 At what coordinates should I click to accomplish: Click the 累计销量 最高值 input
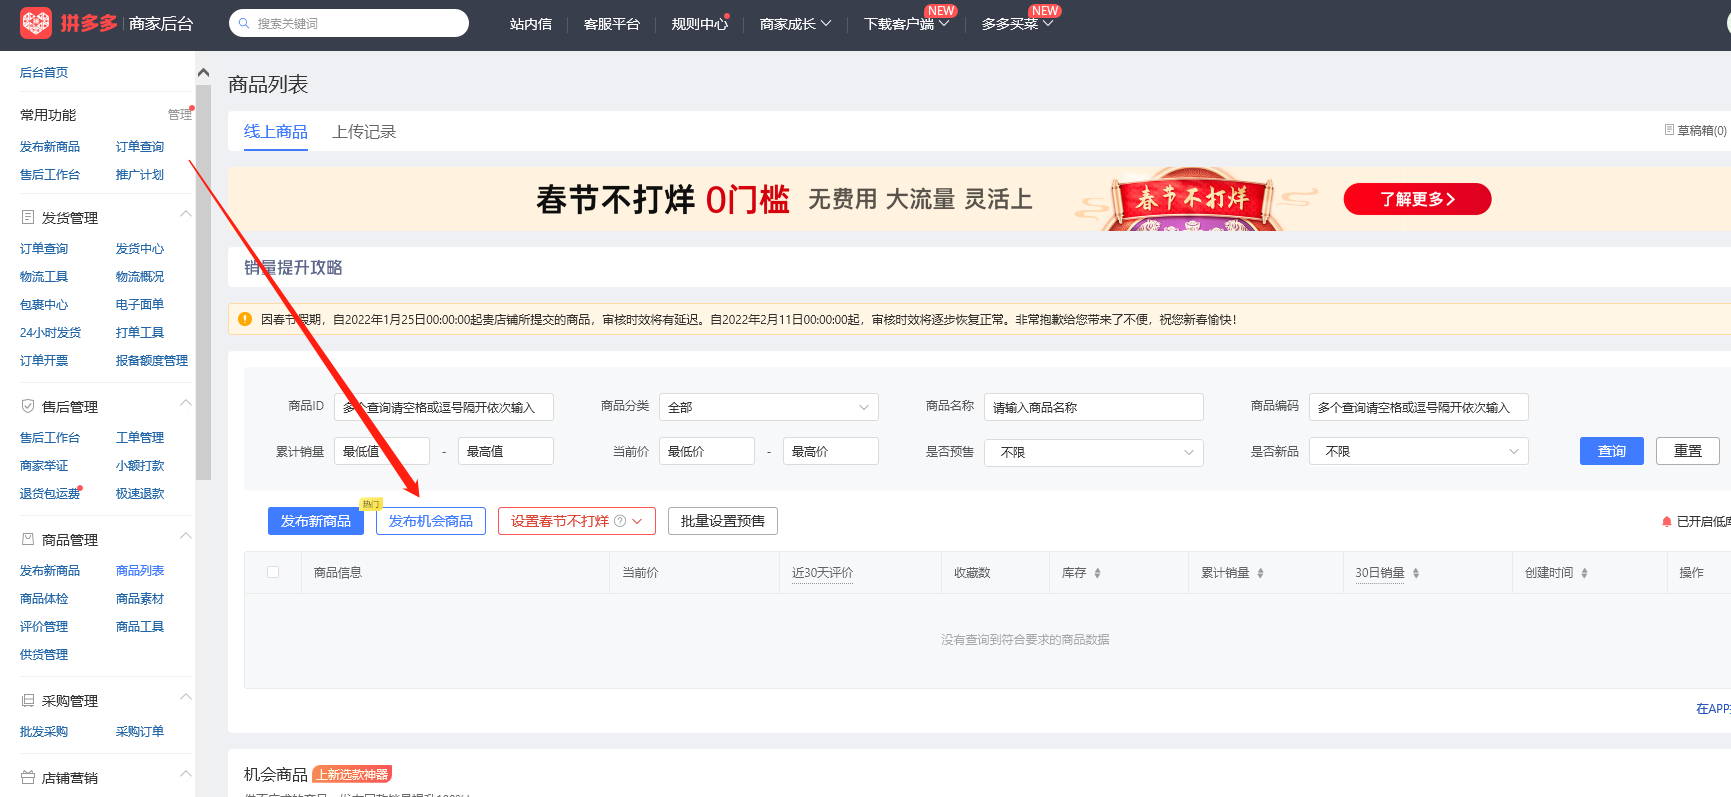tap(506, 451)
